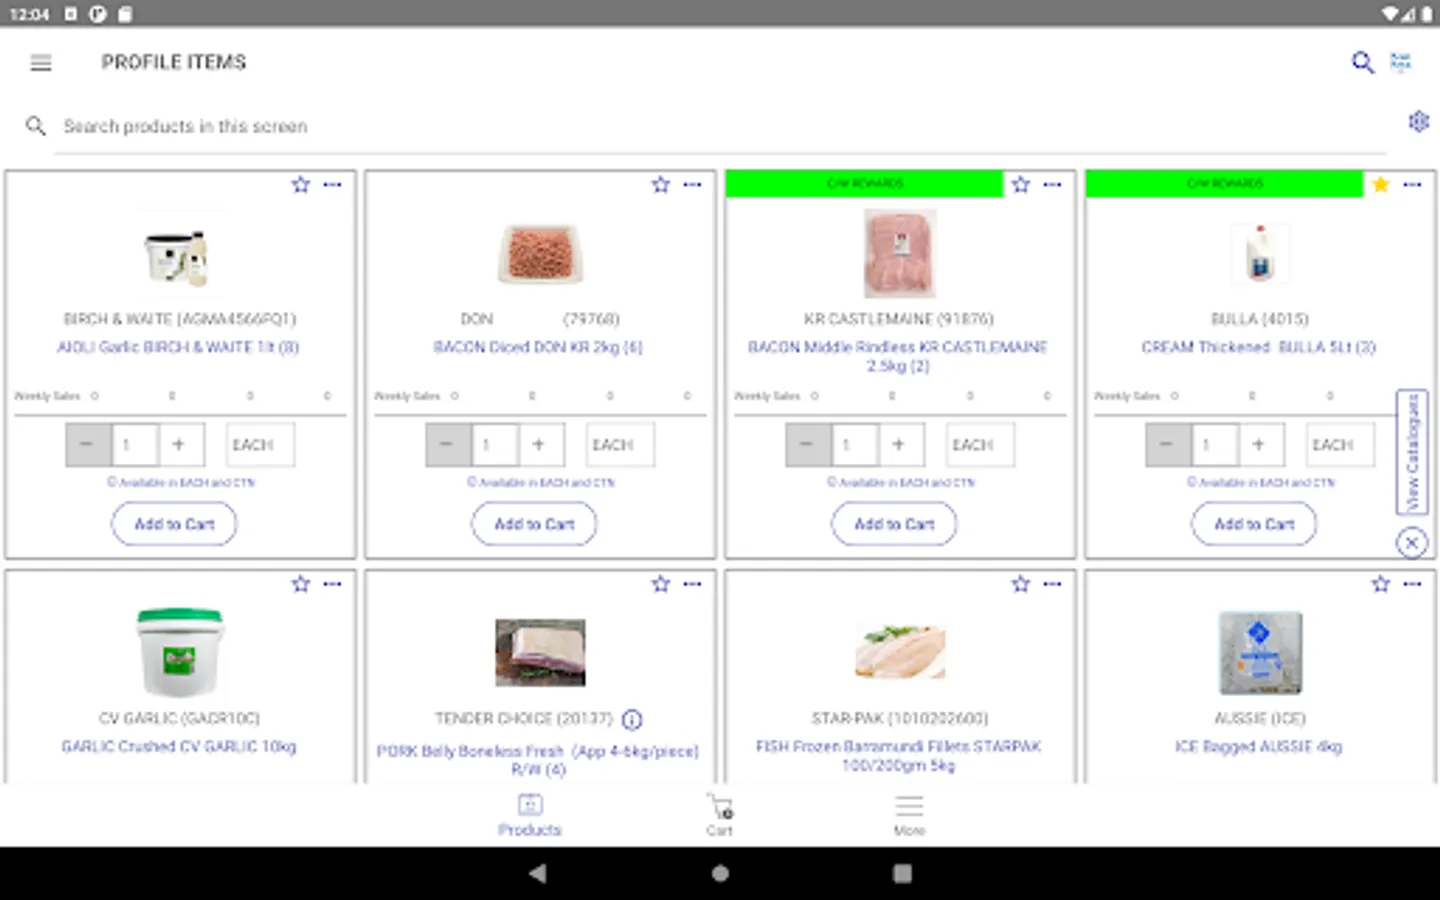Viewport: 1440px width, 900px height.
Task: Select EACH unit for BULLA cream
Action: pos(1340,445)
